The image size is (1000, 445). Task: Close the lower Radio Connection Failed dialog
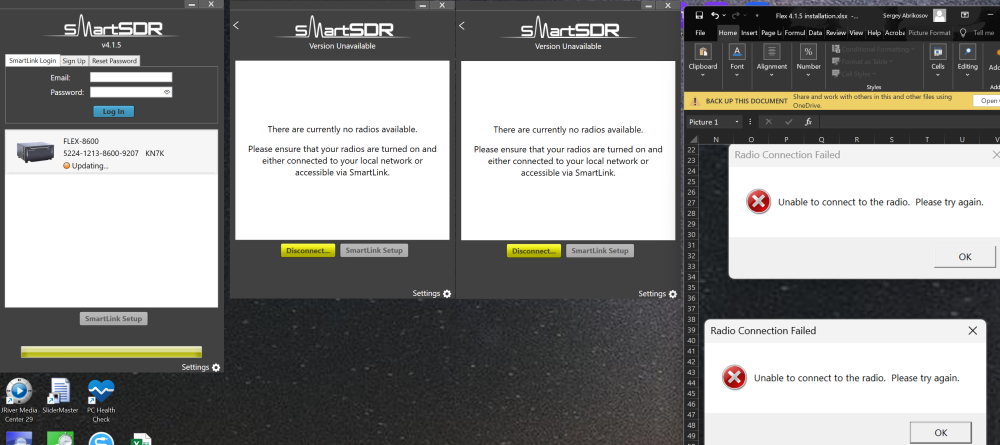[x=972, y=330]
